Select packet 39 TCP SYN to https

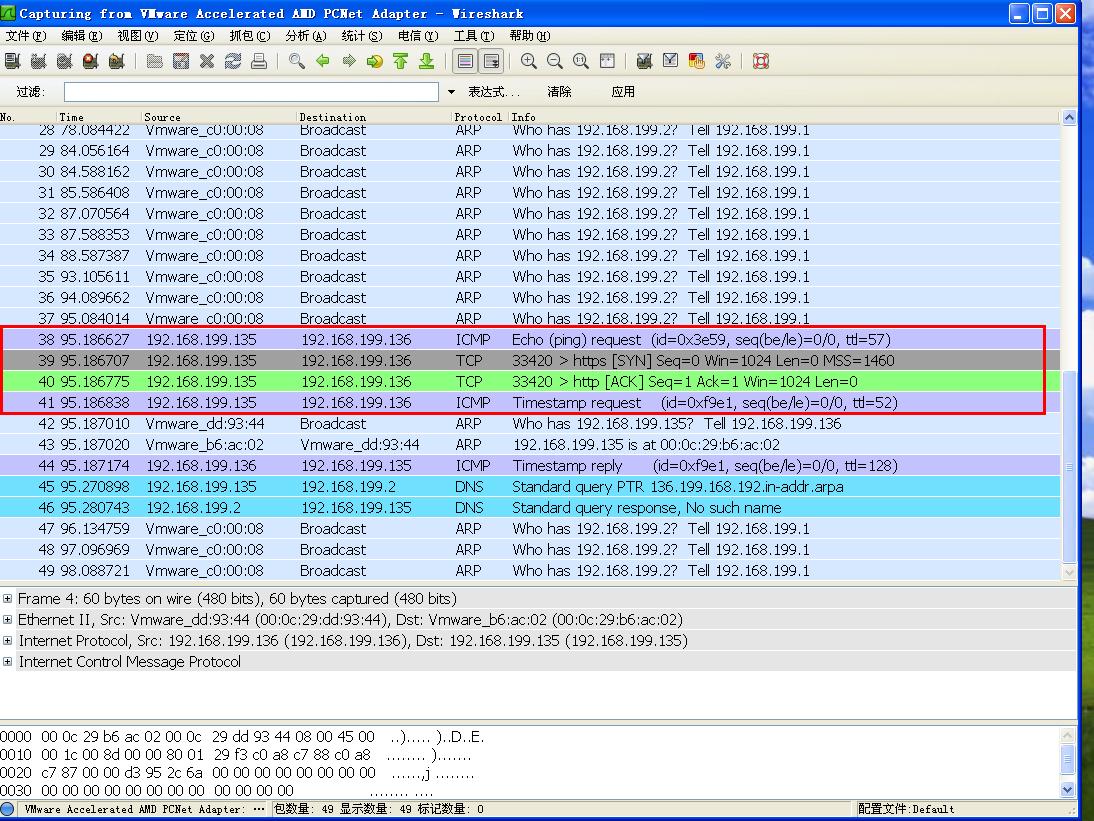(x=530, y=361)
